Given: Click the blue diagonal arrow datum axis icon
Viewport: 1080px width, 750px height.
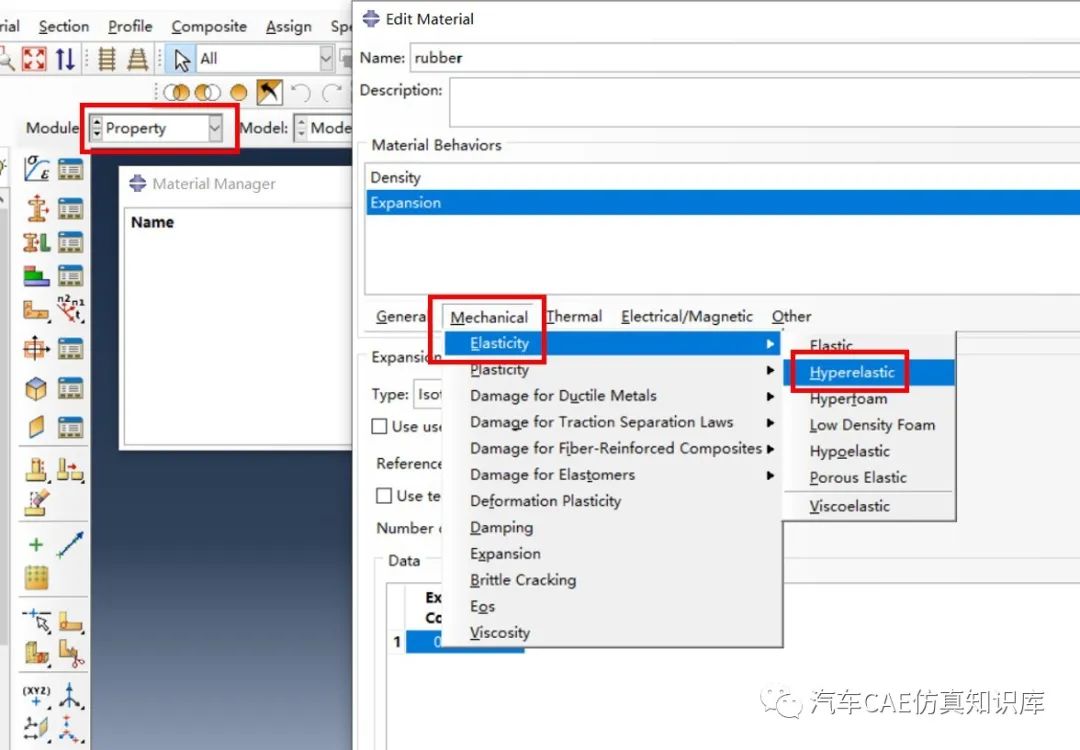Looking at the screenshot, I should [70, 545].
